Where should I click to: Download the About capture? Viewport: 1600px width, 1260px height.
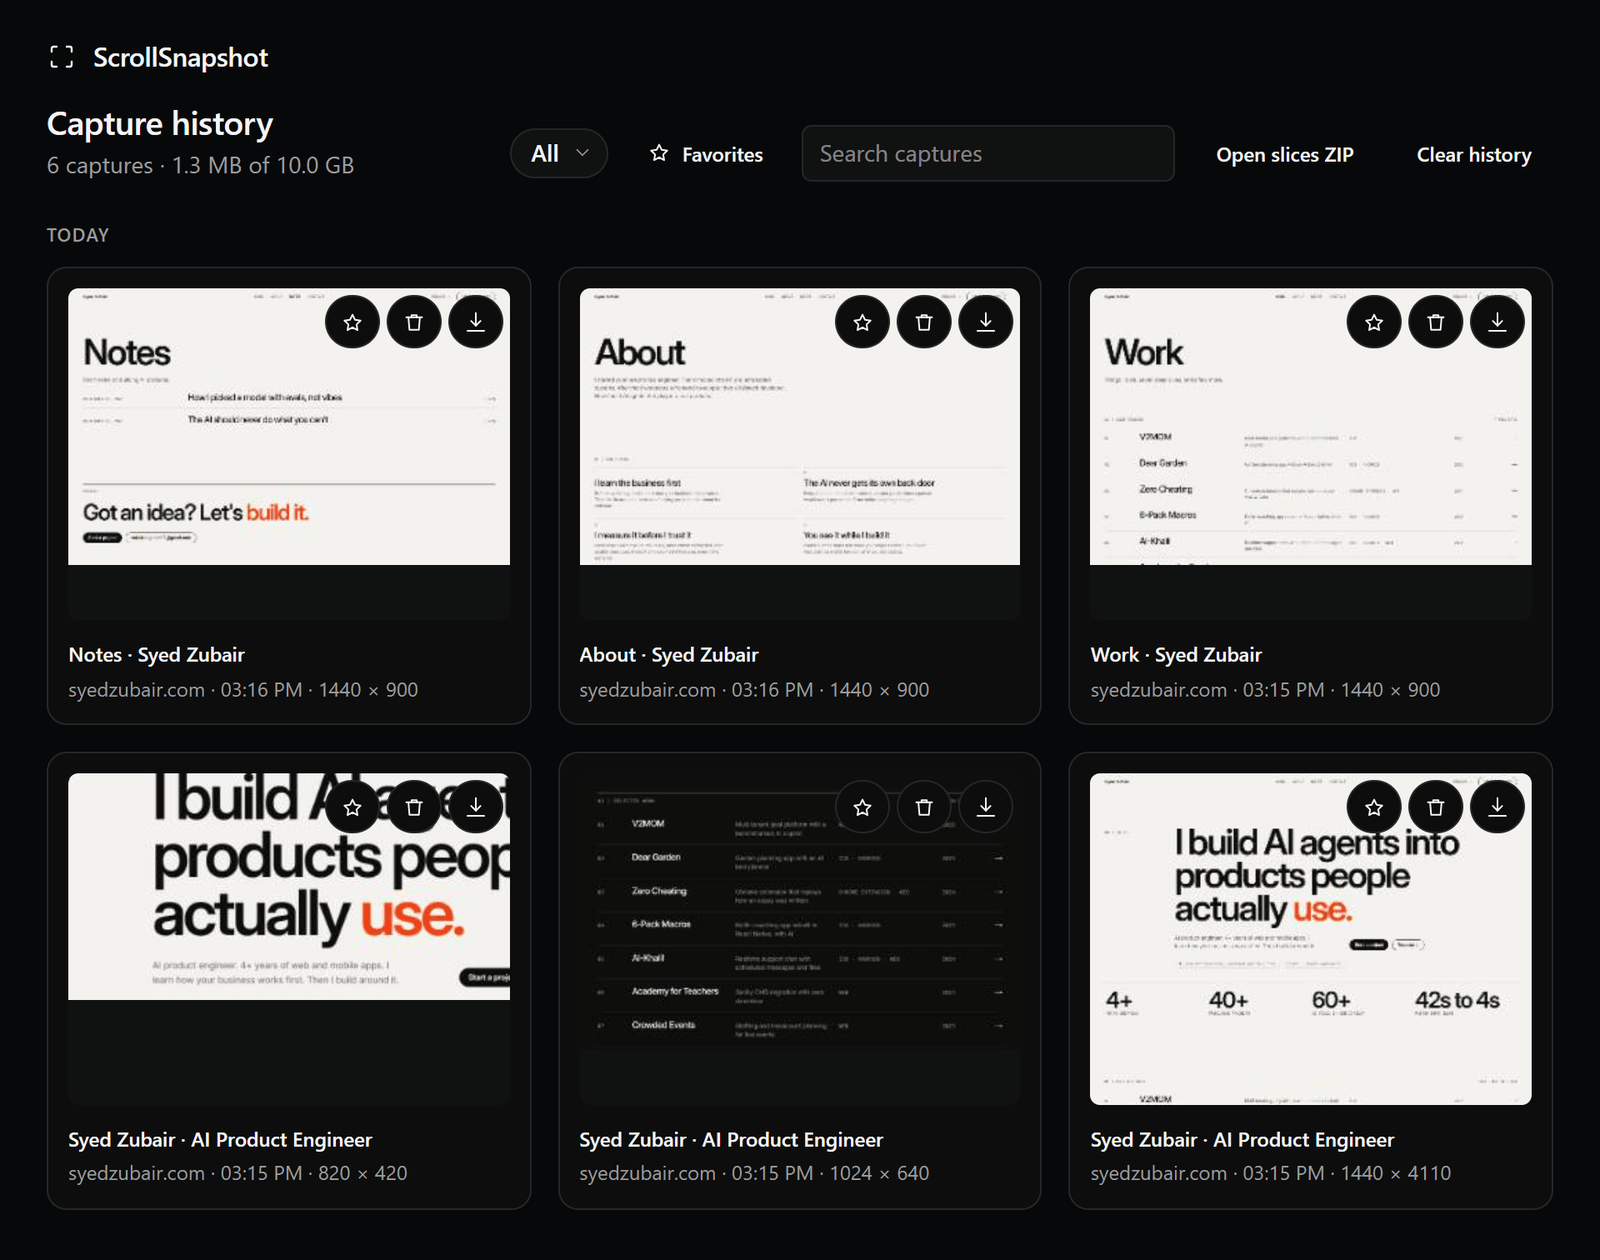(x=986, y=322)
